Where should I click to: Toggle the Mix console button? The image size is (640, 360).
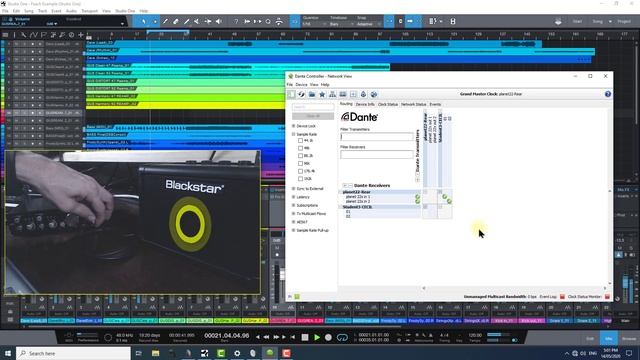point(609,339)
